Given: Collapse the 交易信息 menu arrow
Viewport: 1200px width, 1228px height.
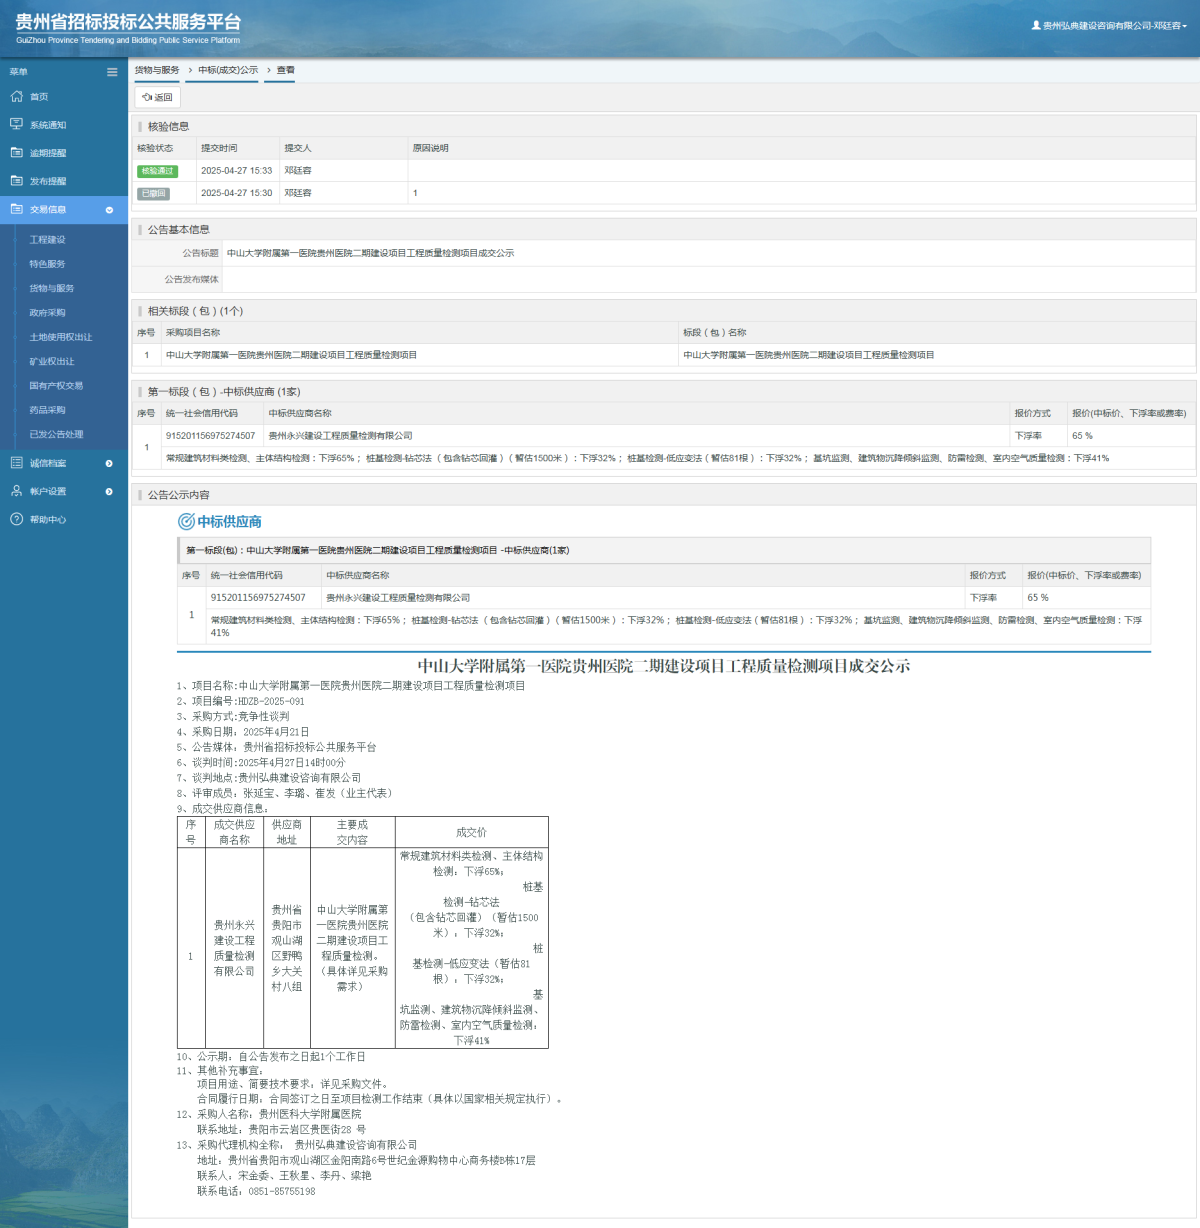Looking at the screenshot, I should coord(109,210).
